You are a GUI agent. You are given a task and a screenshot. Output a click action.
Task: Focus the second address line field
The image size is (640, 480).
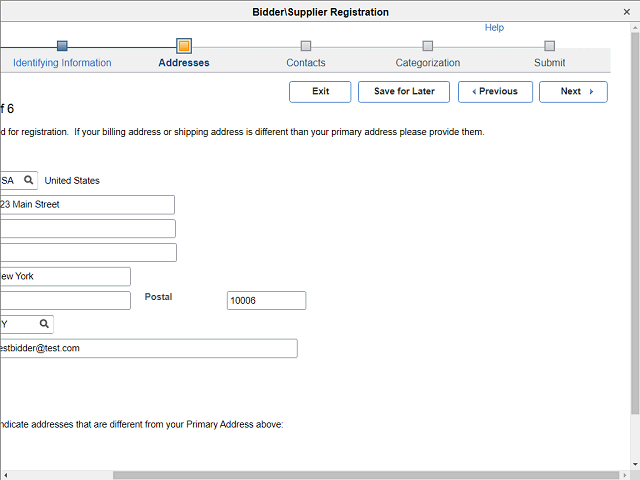tap(87, 229)
